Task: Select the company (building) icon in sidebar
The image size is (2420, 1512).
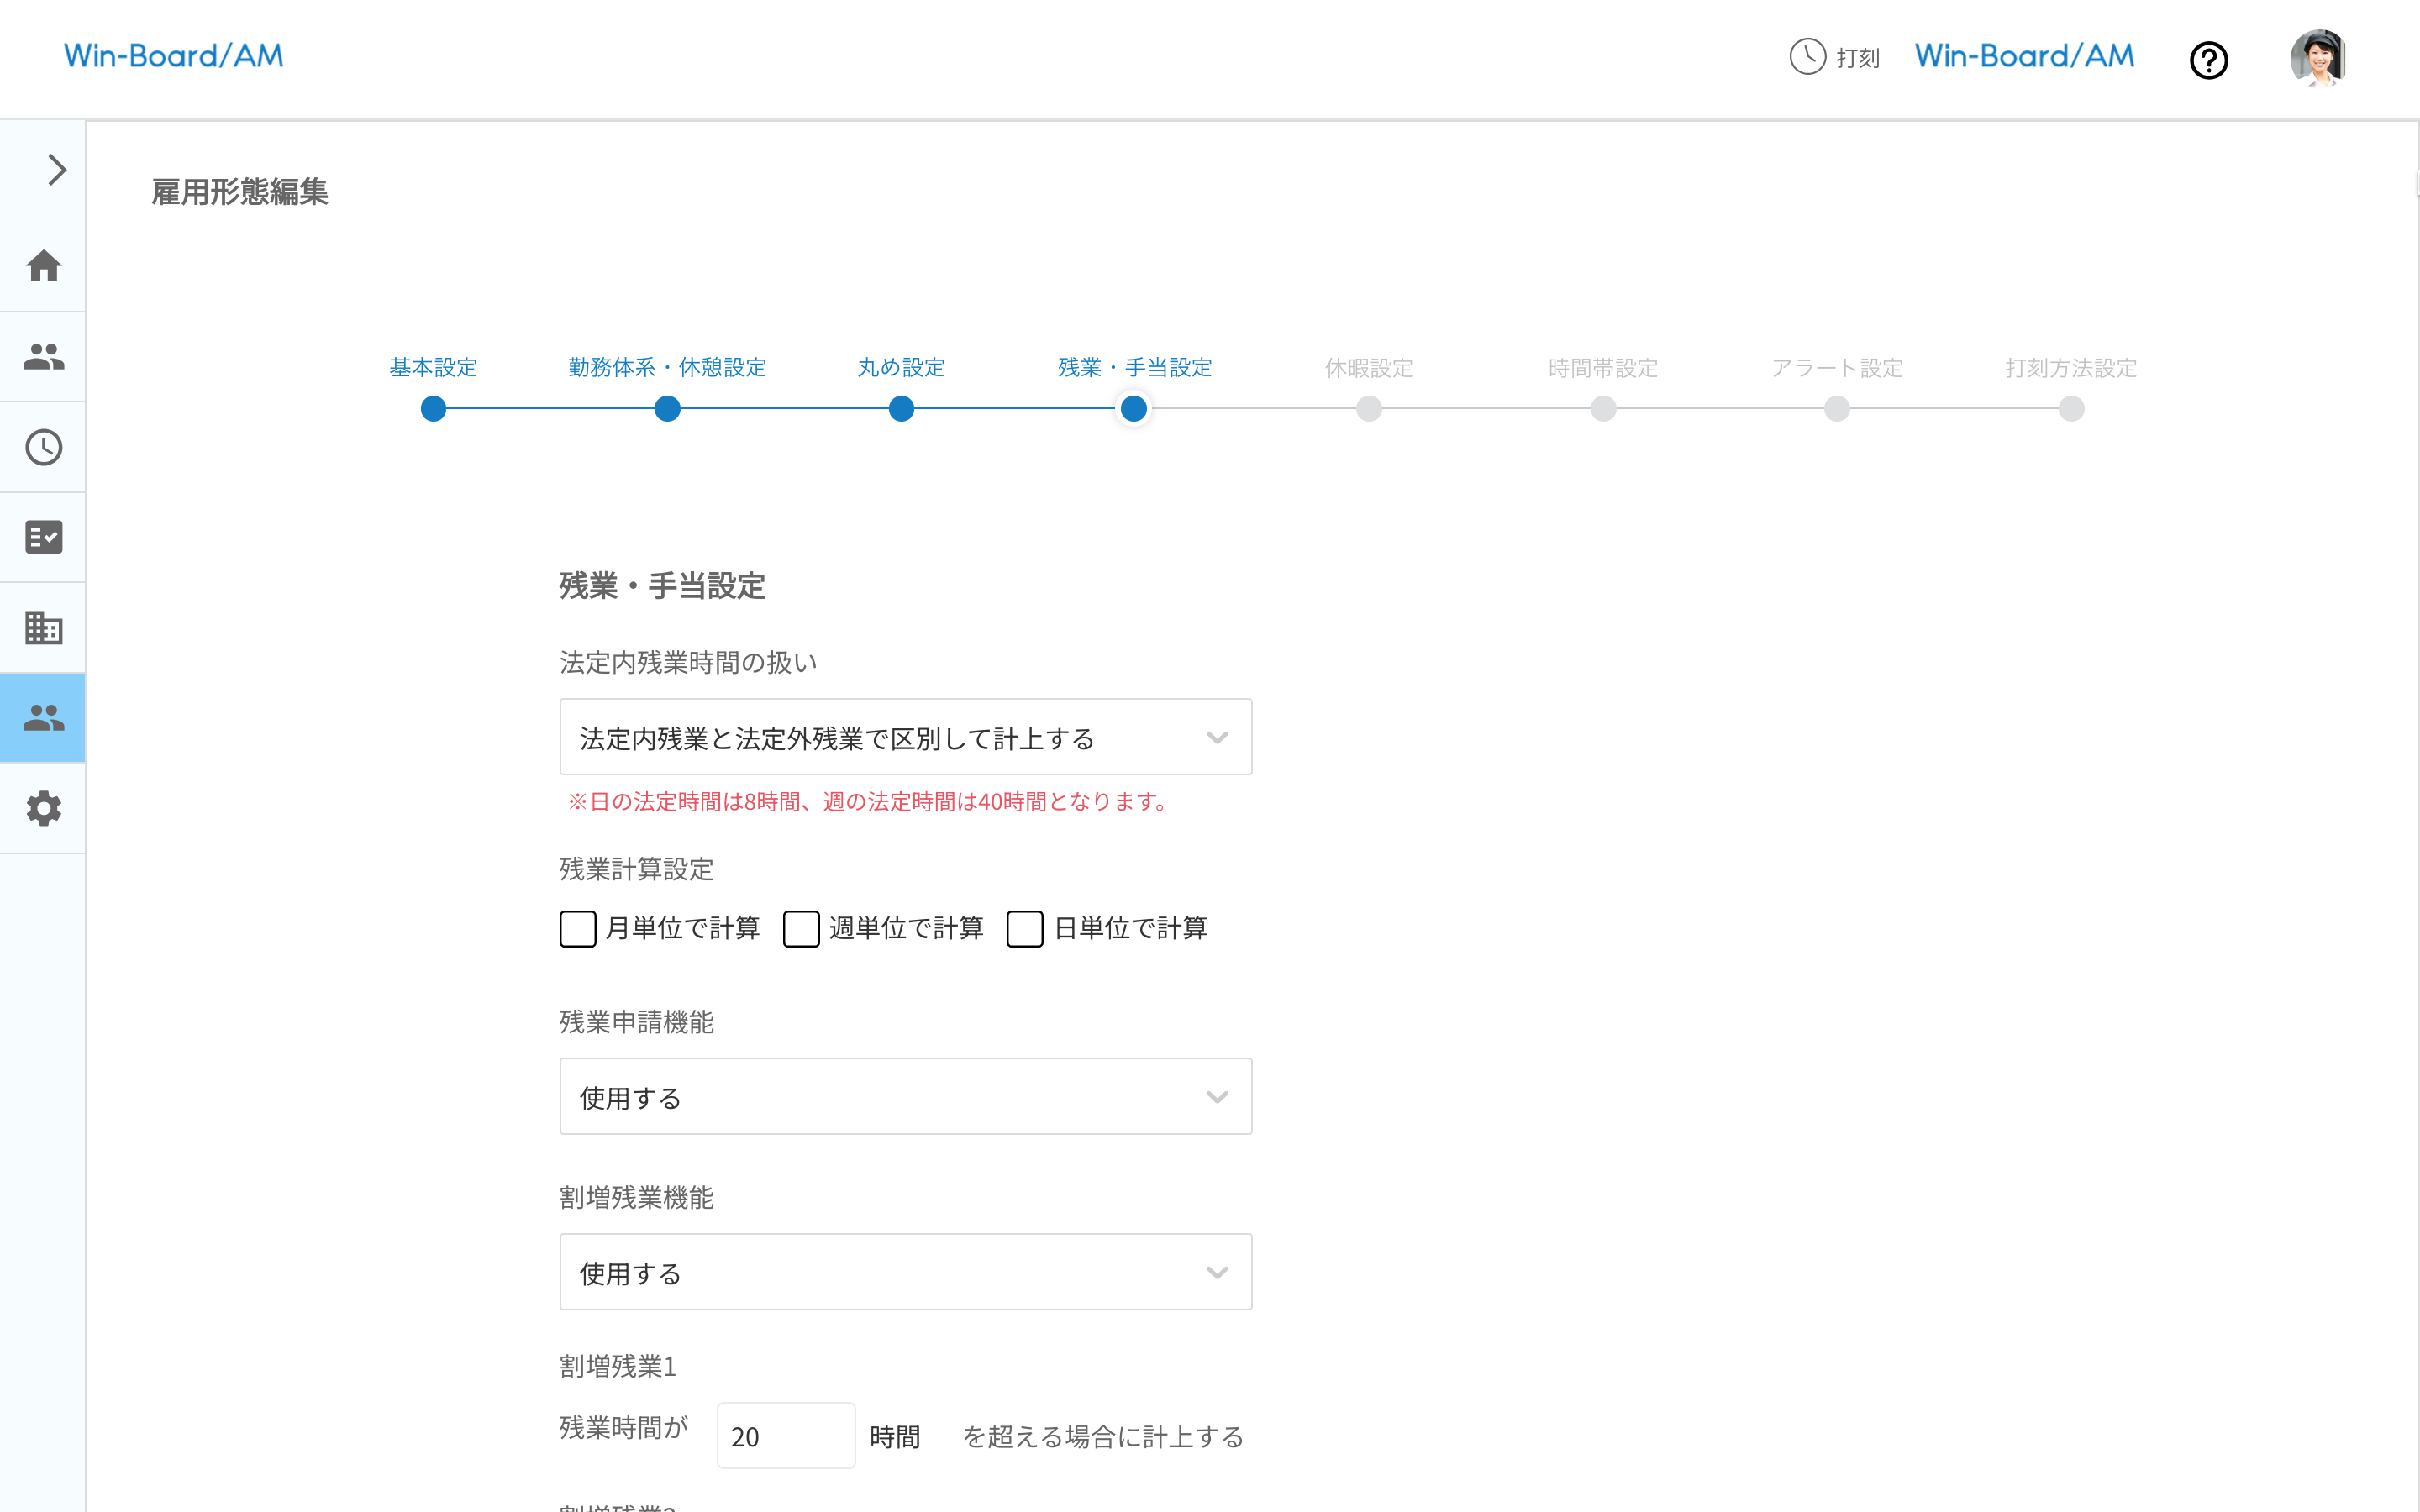Action: coord(43,628)
